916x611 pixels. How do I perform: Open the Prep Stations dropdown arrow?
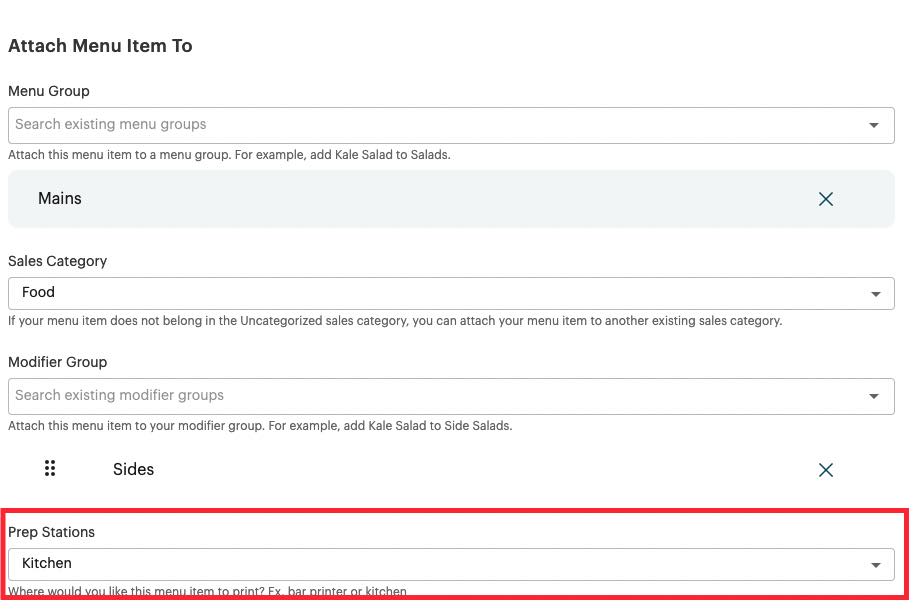tap(875, 564)
